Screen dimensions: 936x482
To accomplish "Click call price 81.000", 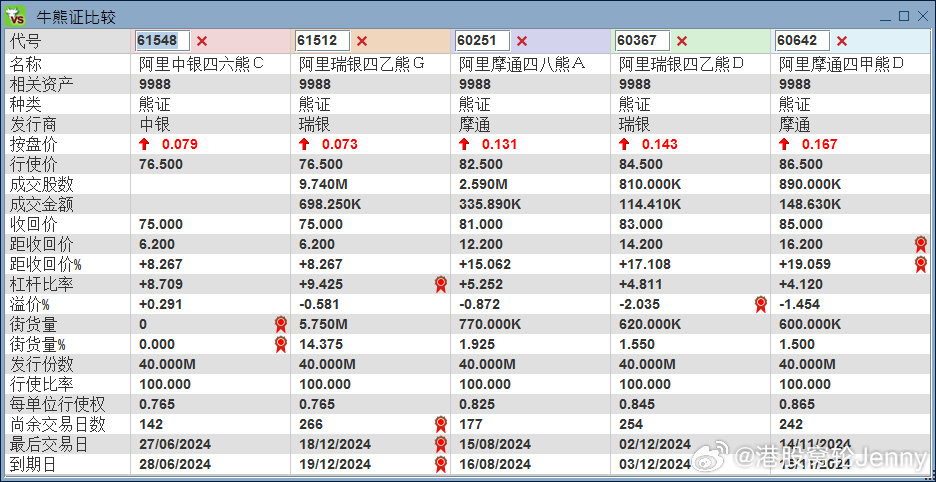I will pos(481,225).
